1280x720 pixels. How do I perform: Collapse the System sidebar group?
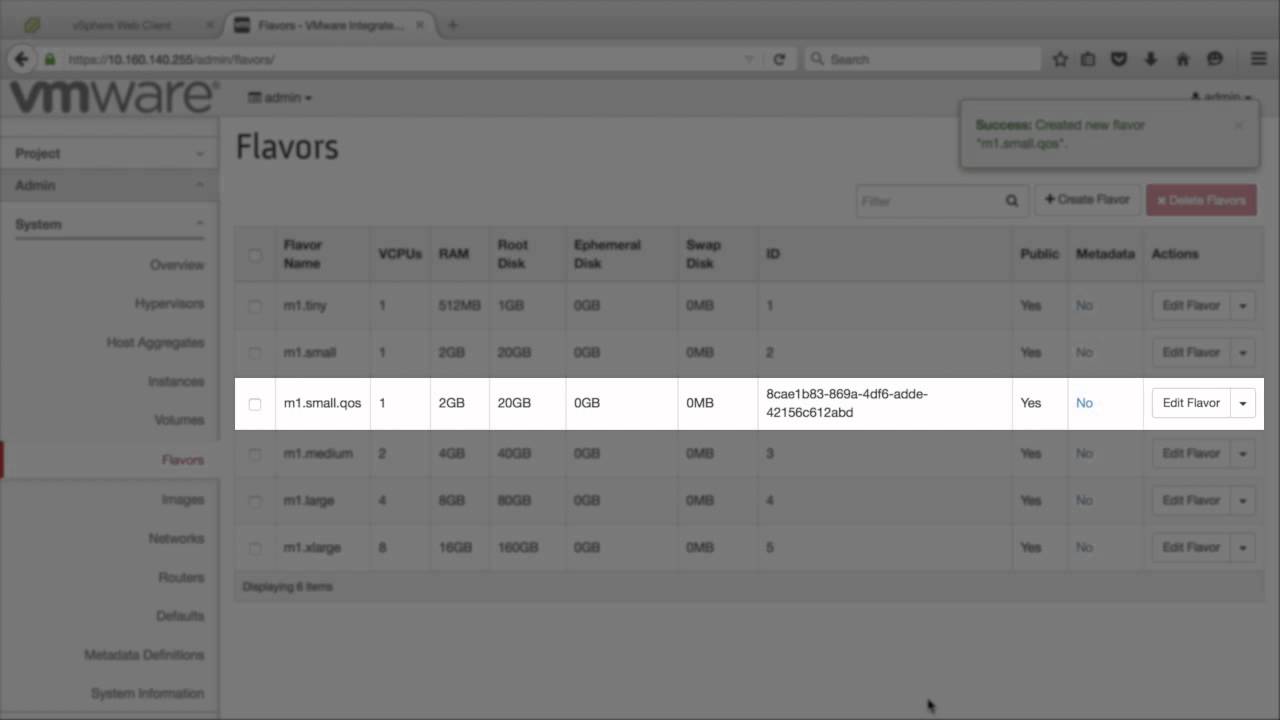tap(109, 224)
